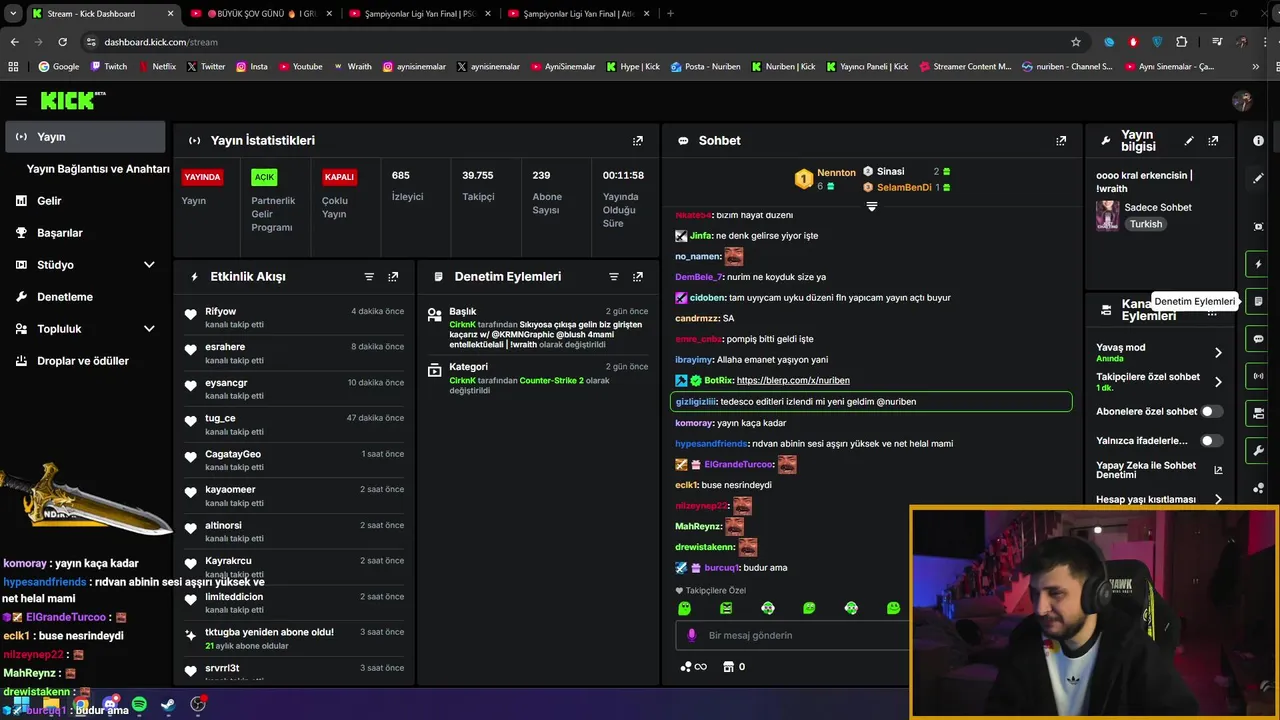Click username hypesandfriends in chat
The height and width of the screenshot is (720, 1280).
[711, 444]
